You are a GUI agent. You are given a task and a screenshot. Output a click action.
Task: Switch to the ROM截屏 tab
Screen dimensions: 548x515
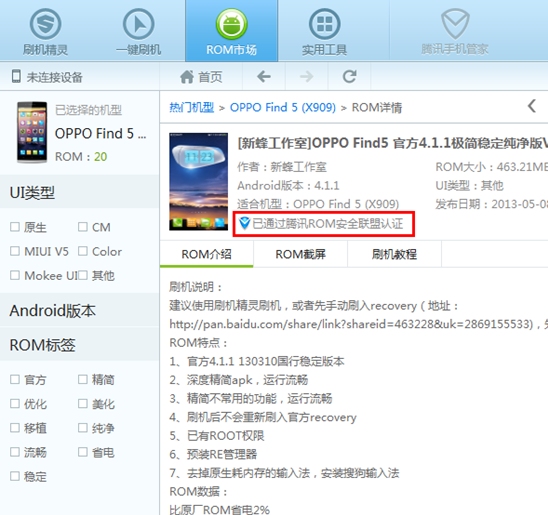[301, 254]
